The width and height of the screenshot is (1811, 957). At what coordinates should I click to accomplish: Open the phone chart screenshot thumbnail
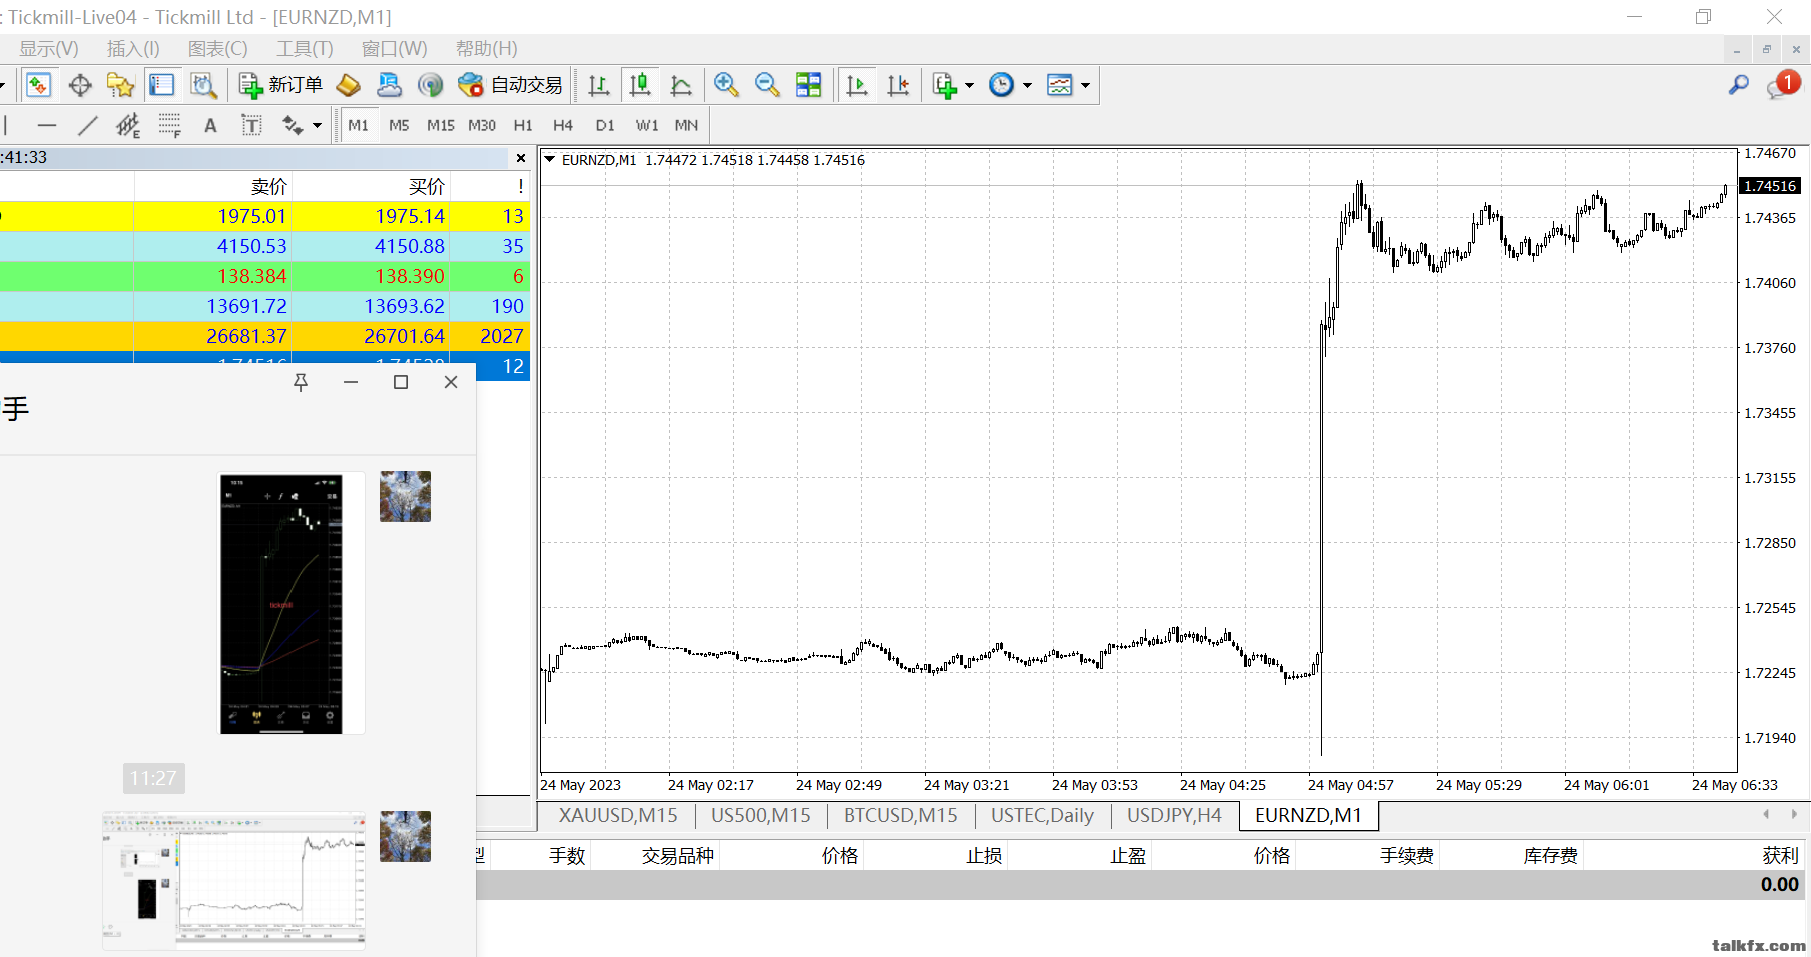(x=281, y=604)
